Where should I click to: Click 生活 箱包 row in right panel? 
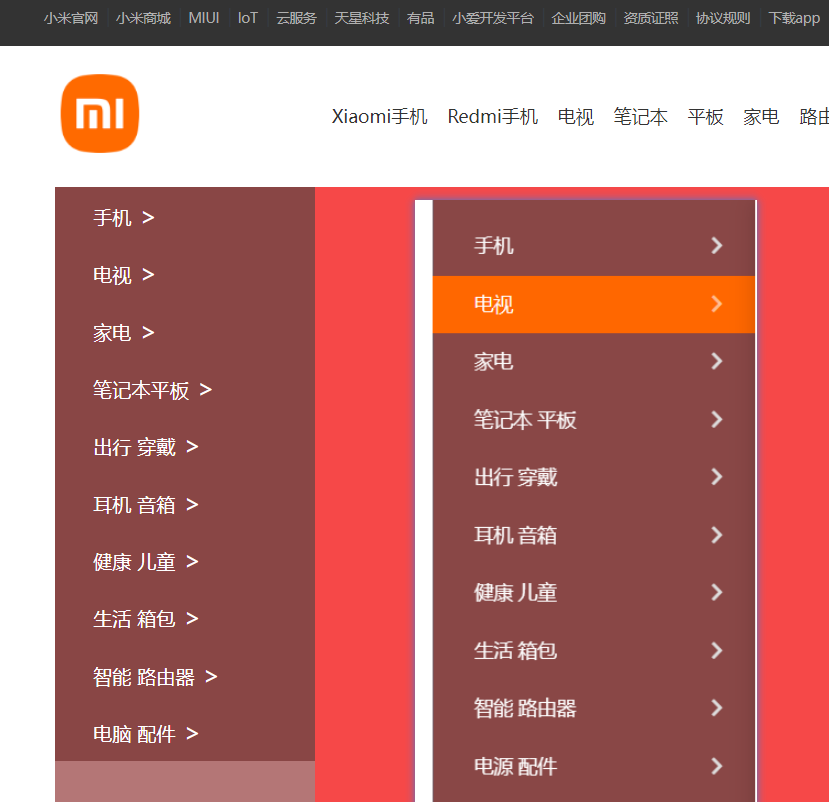(x=594, y=650)
